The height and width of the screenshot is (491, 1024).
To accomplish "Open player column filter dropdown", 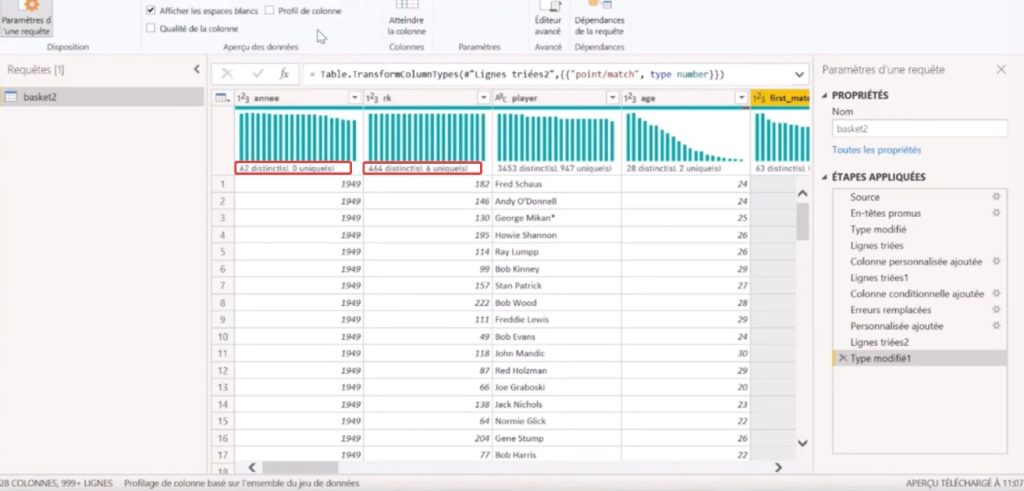I will [x=613, y=98].
